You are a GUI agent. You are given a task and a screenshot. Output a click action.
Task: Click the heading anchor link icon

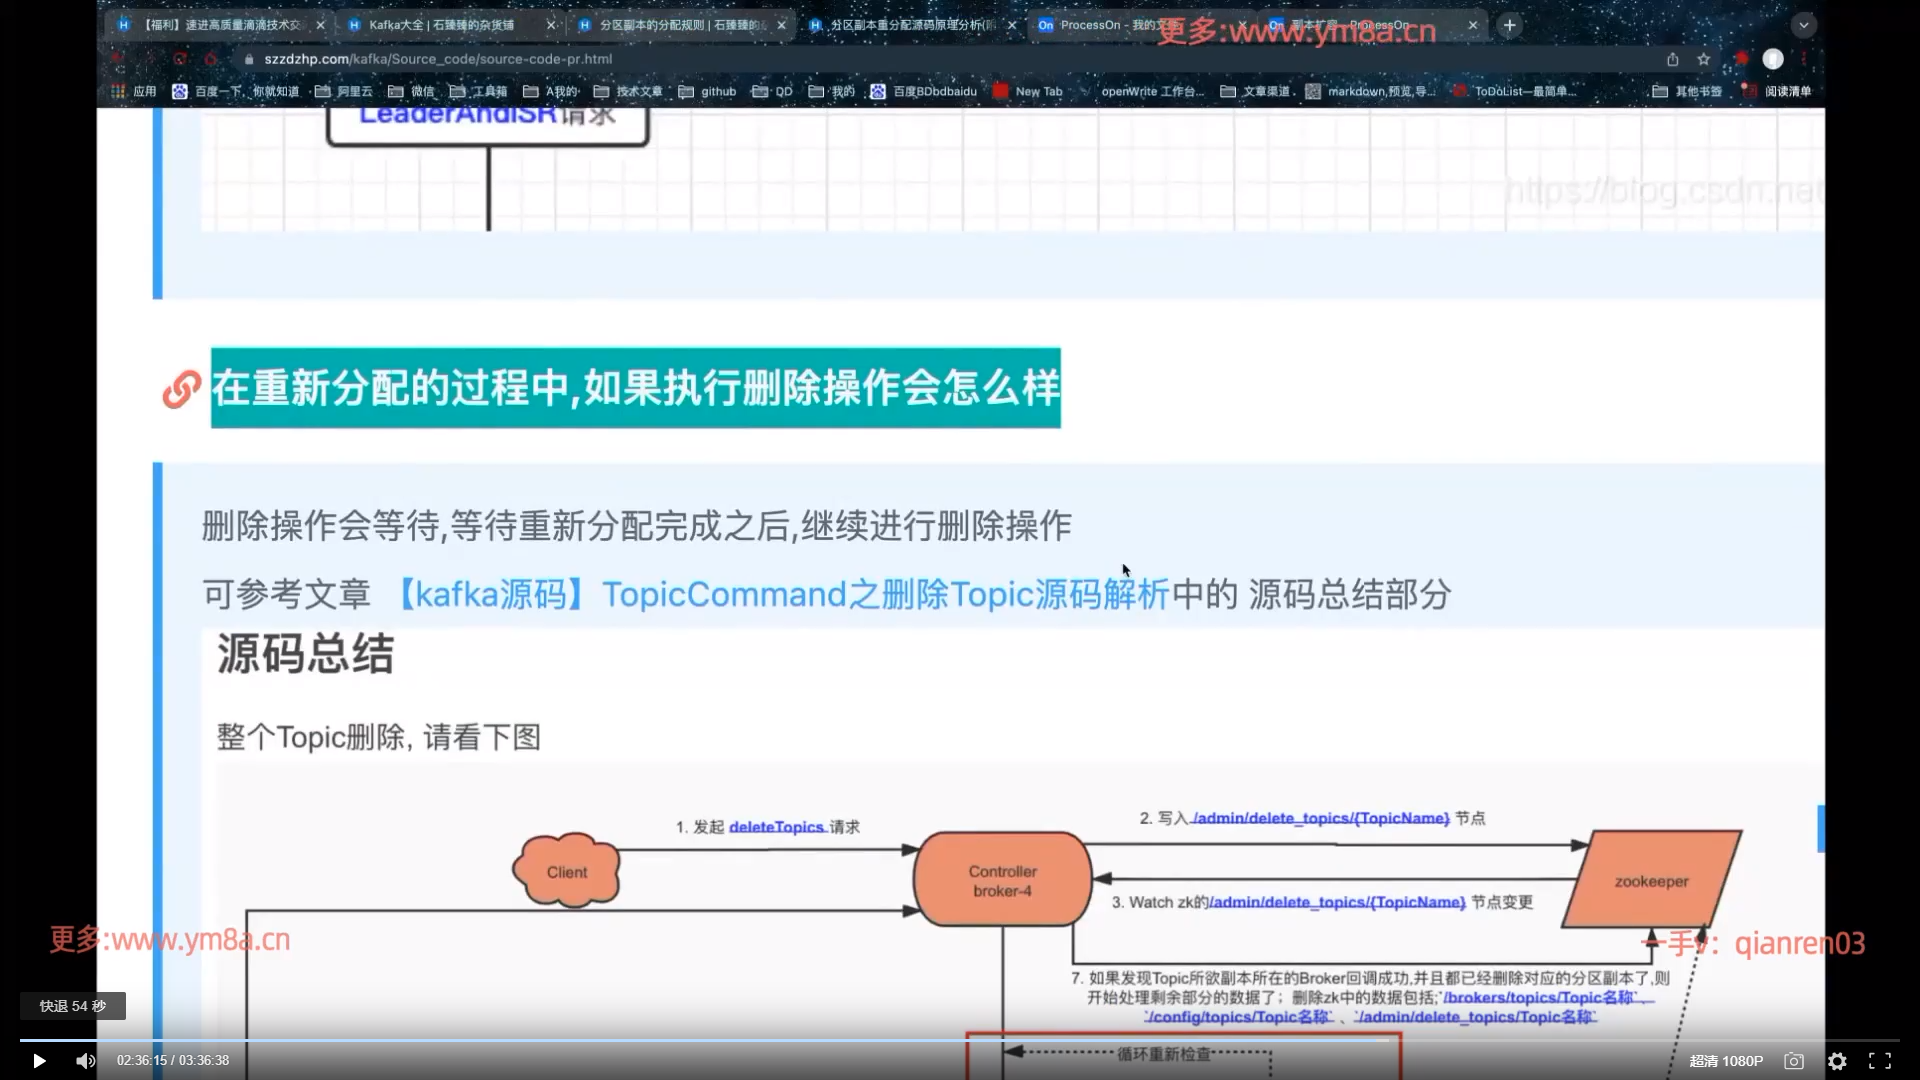(x=181, y=389)
